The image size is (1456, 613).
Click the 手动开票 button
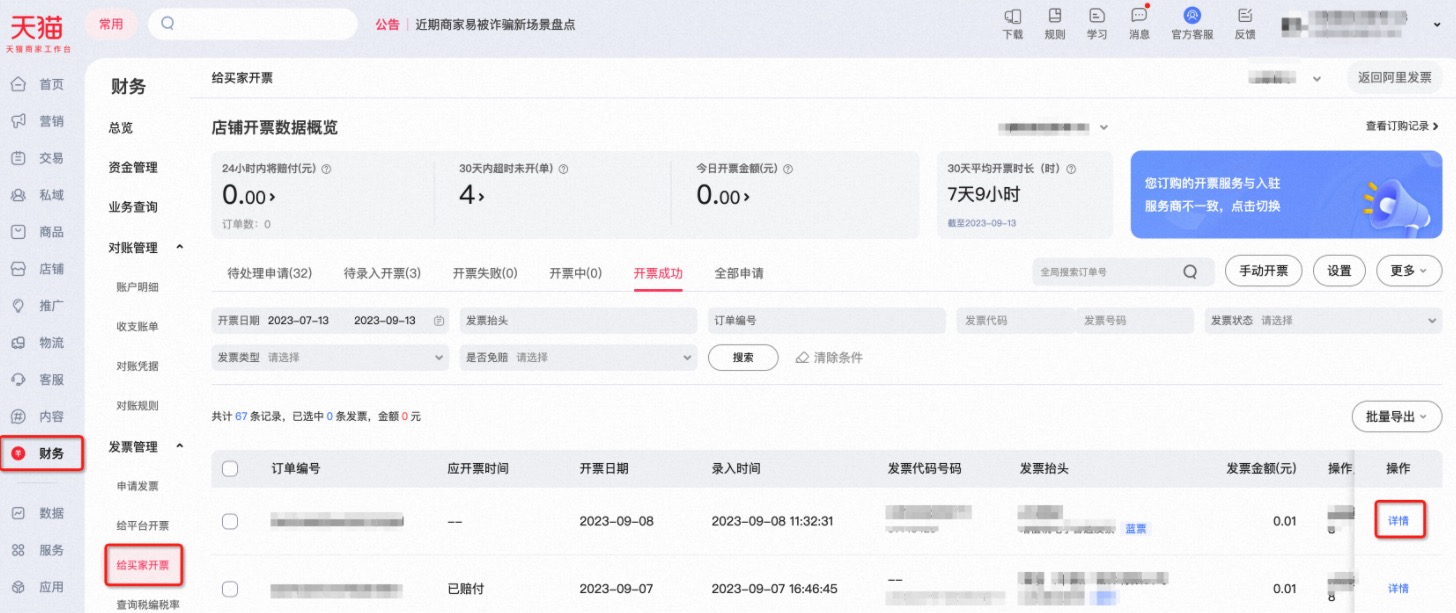pyautogui.click(x=1263, y=271)
